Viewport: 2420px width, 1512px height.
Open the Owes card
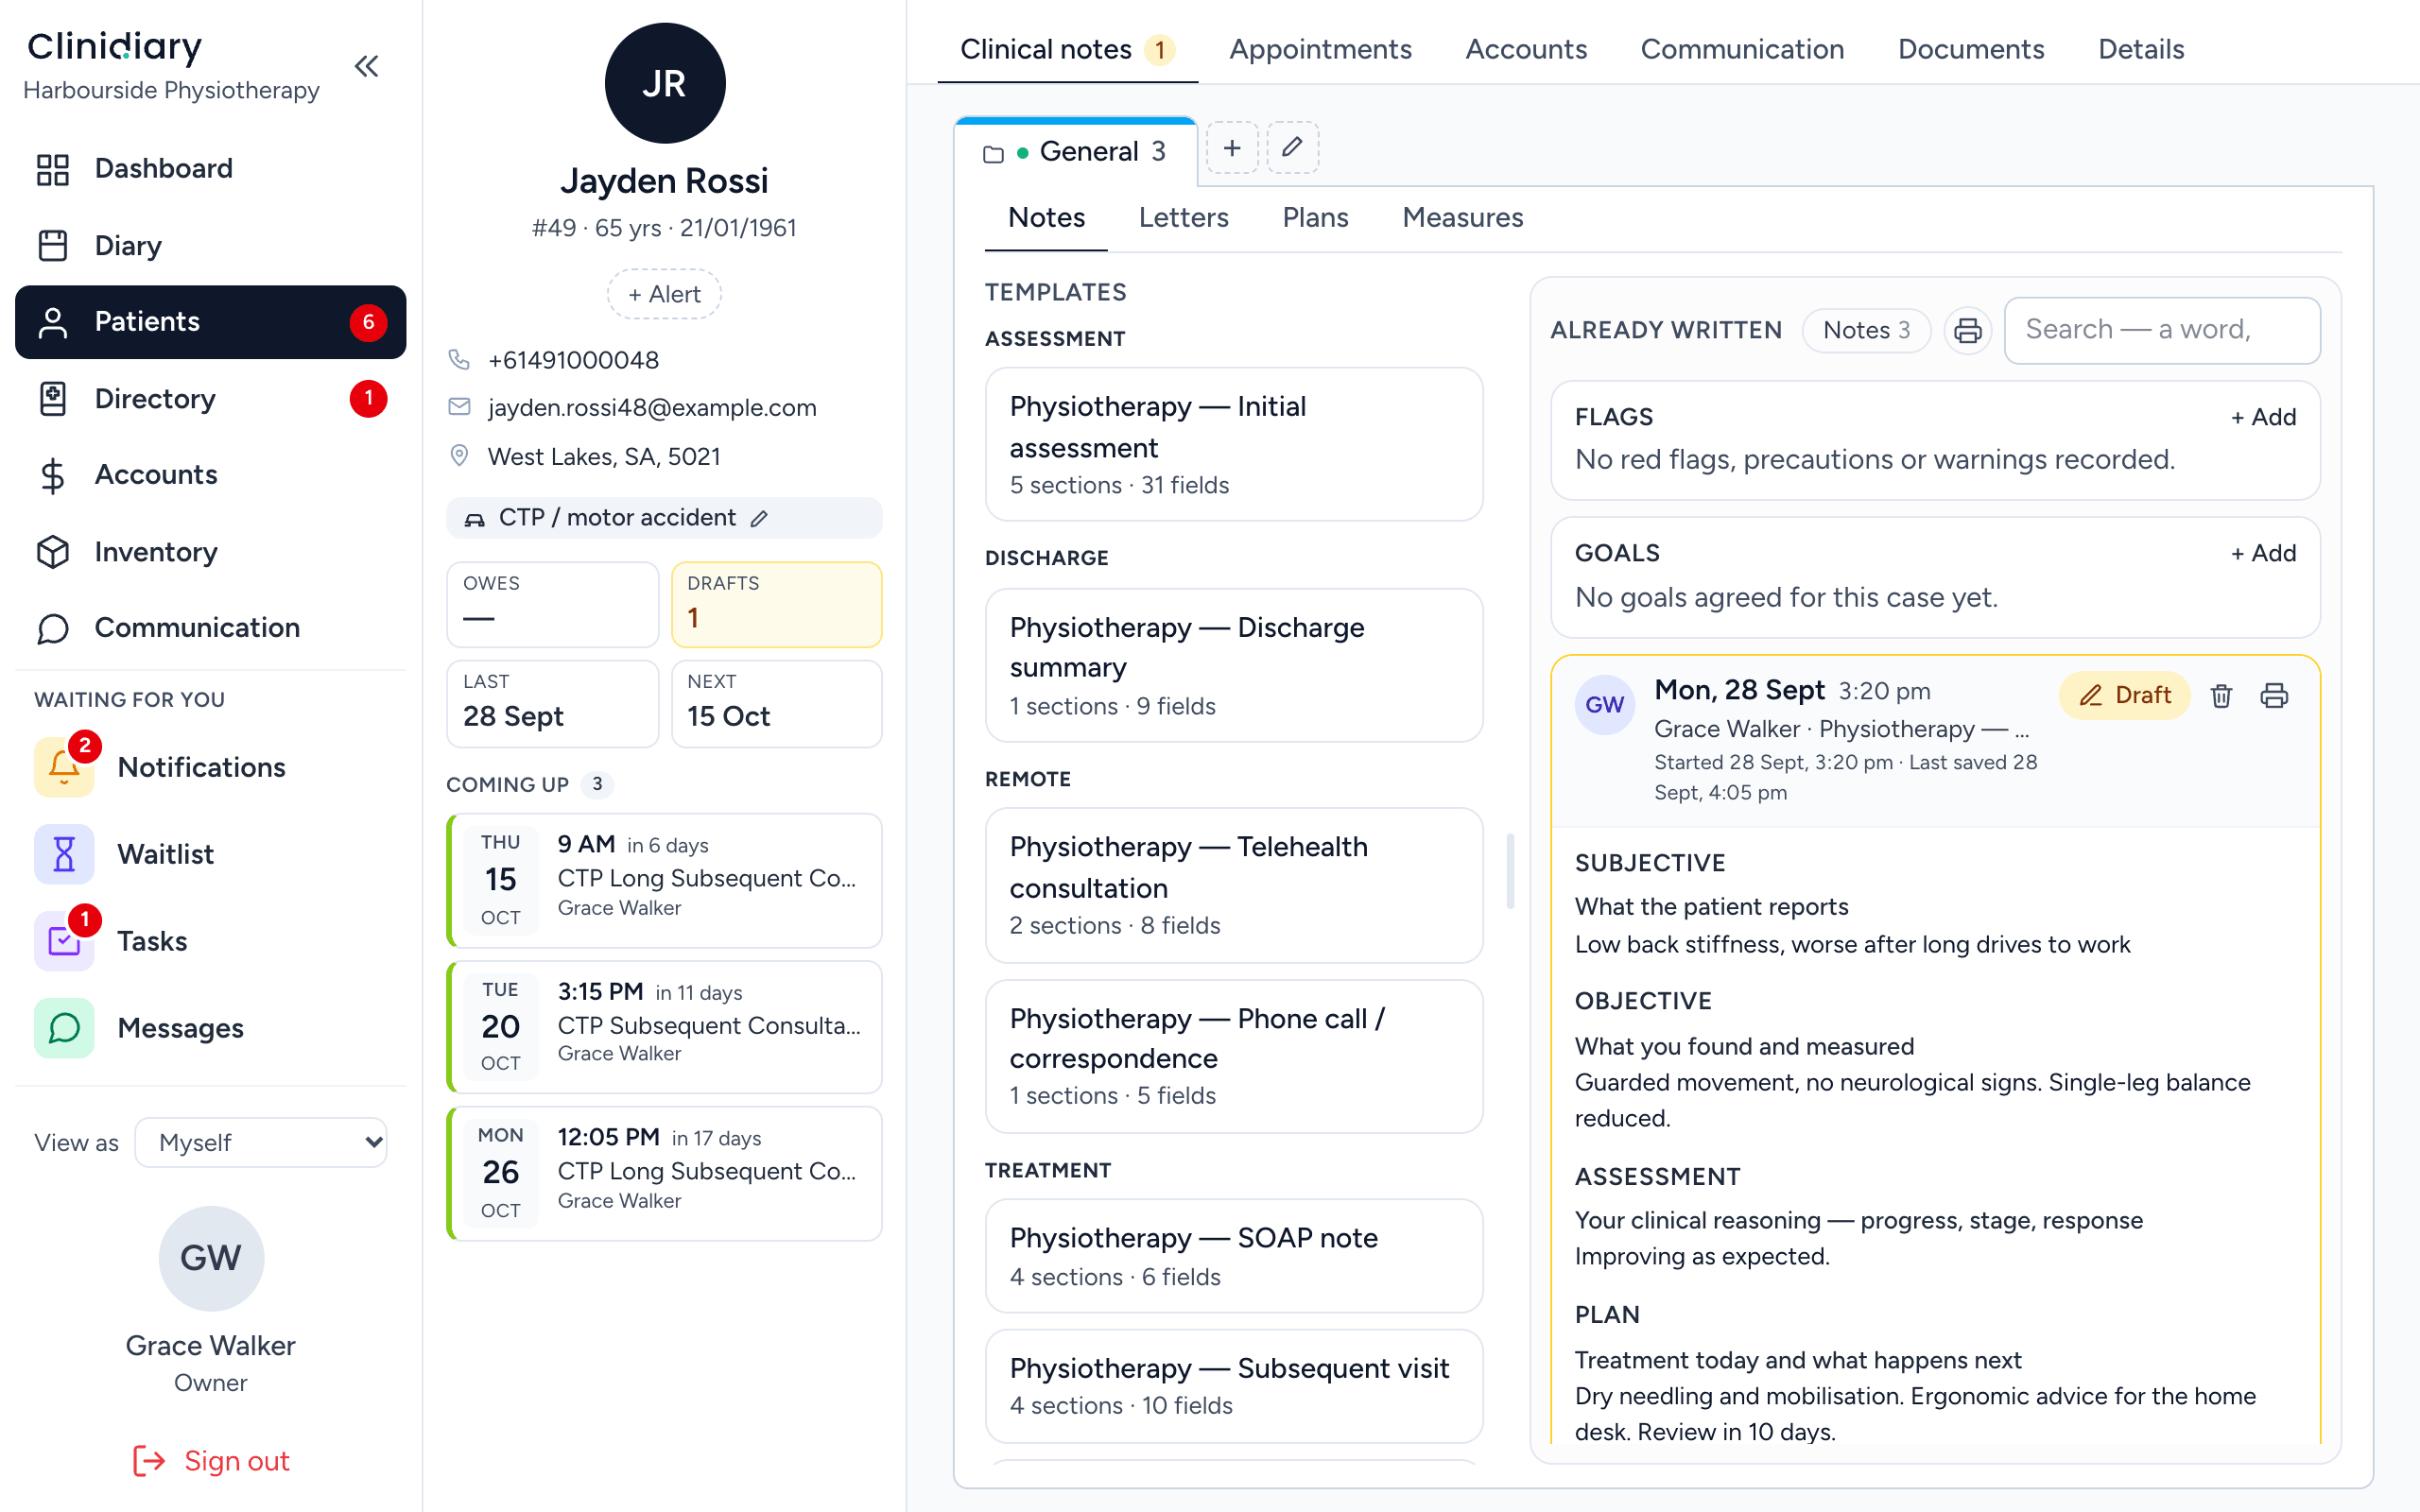(552, 604)
